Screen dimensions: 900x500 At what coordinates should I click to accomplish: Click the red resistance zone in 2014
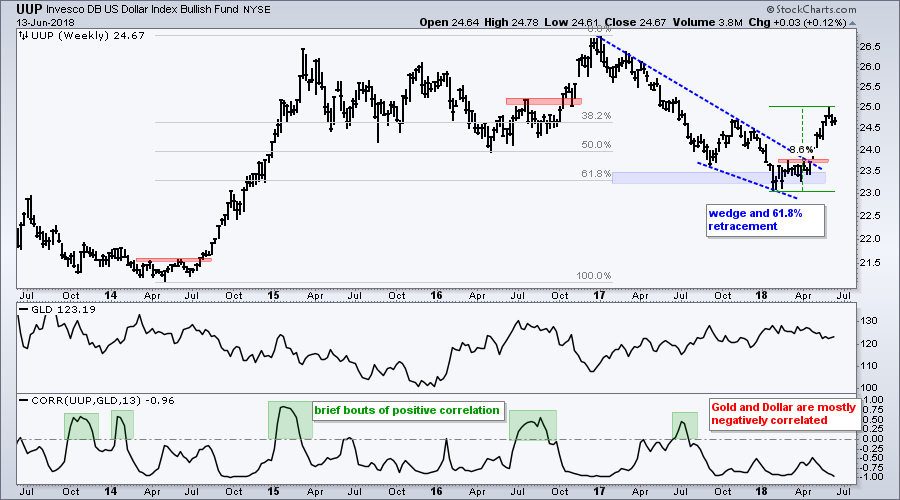[173, 260]
